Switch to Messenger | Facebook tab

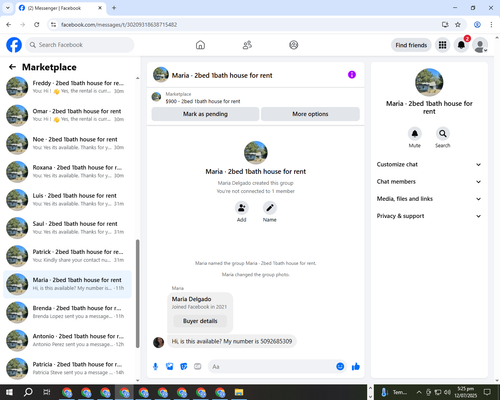click(x=60, y=8)
